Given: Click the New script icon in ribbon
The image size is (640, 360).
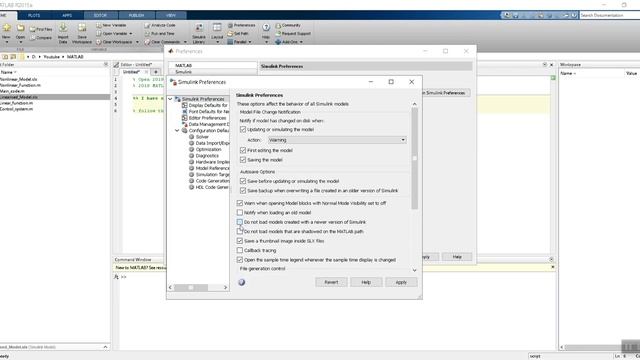Looking at the screenshot, I should click(x=7, y=29).
